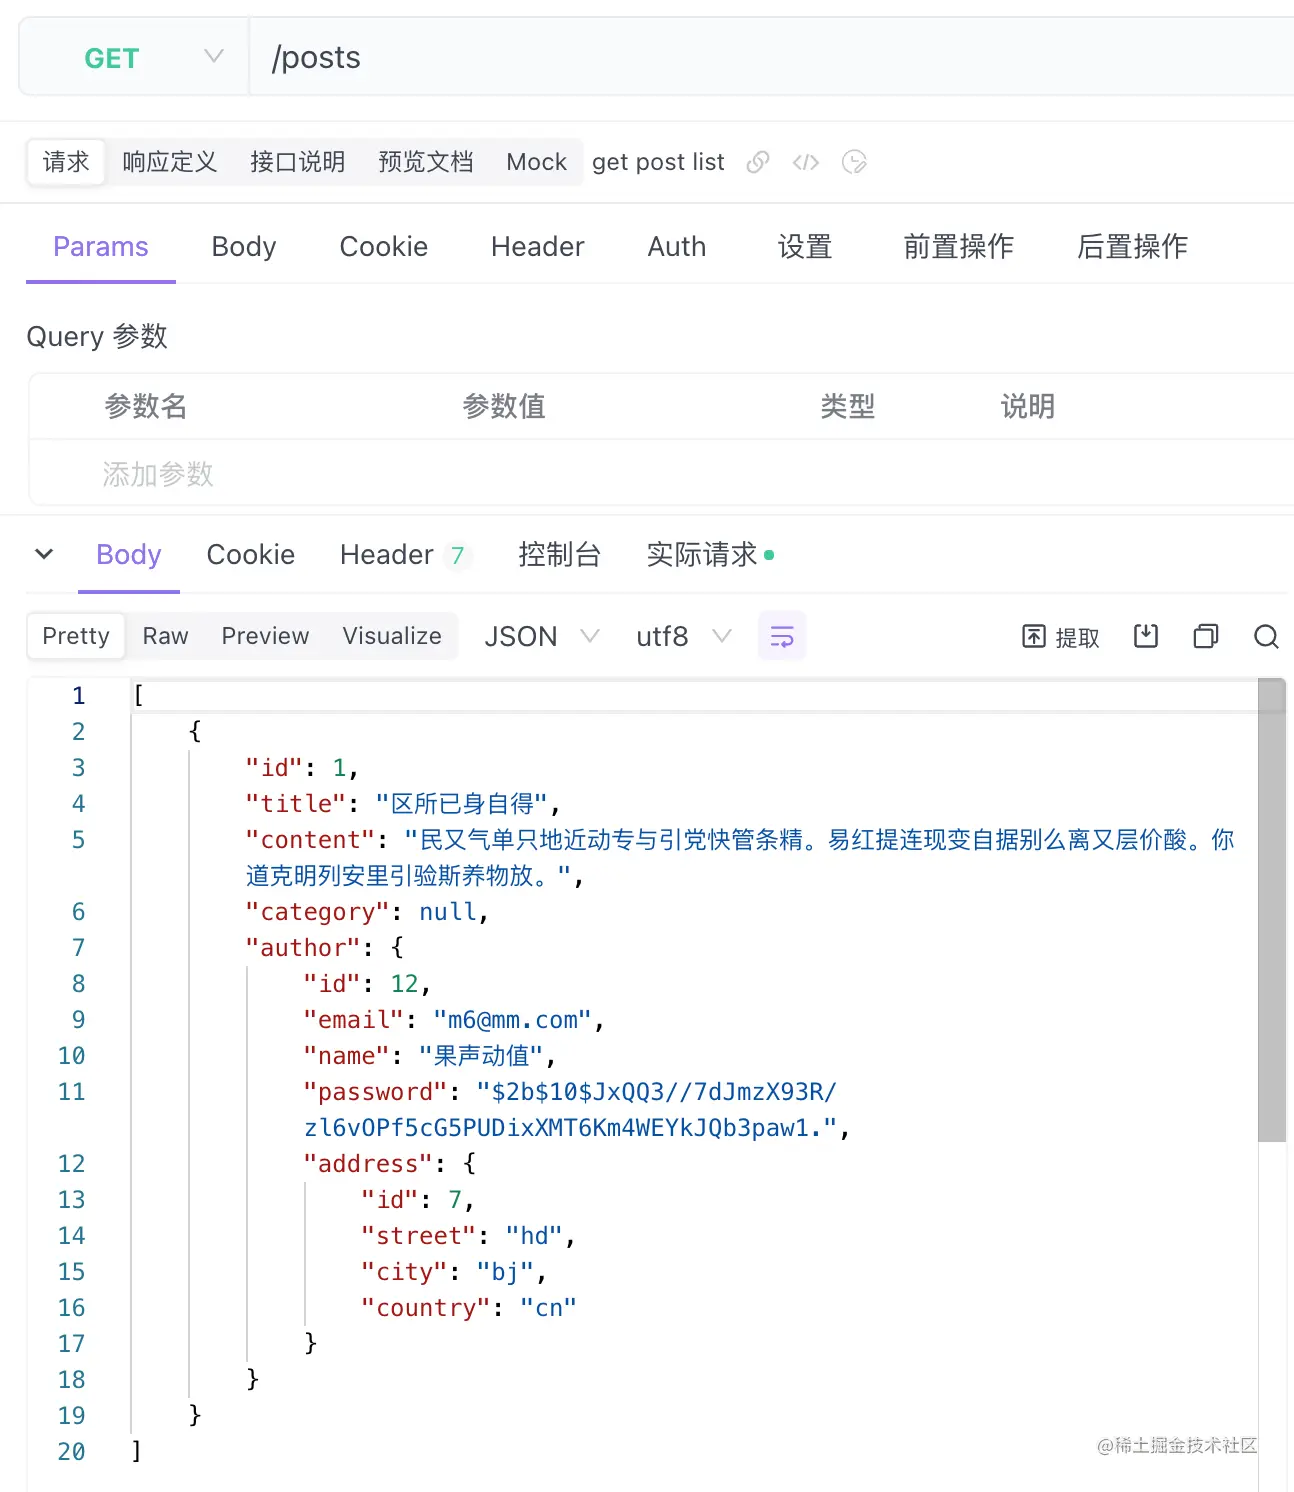1294x1492 pixels.
Task: Open the 设置 settings tab
Action: click(x=805, y=247)
